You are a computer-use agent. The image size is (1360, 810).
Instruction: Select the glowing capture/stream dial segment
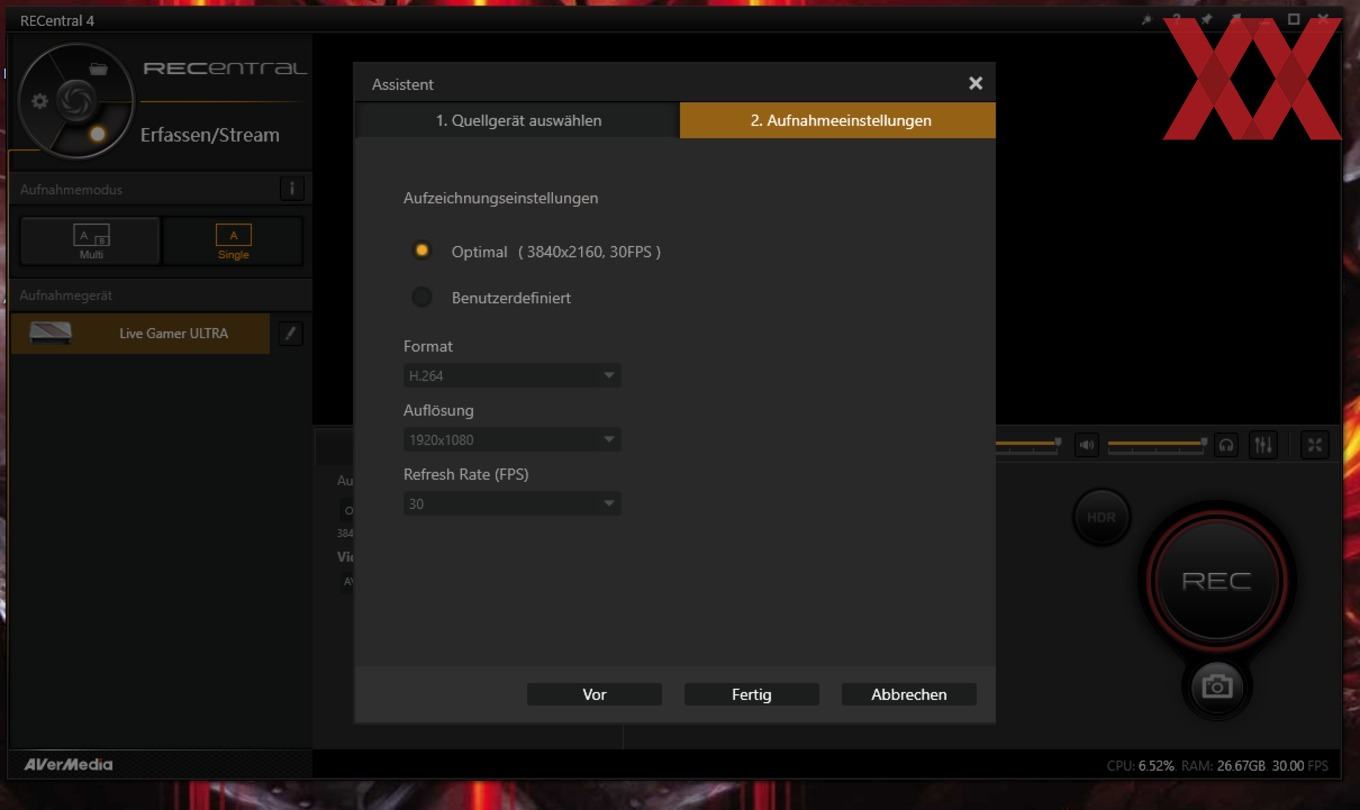tap(97, 134)
